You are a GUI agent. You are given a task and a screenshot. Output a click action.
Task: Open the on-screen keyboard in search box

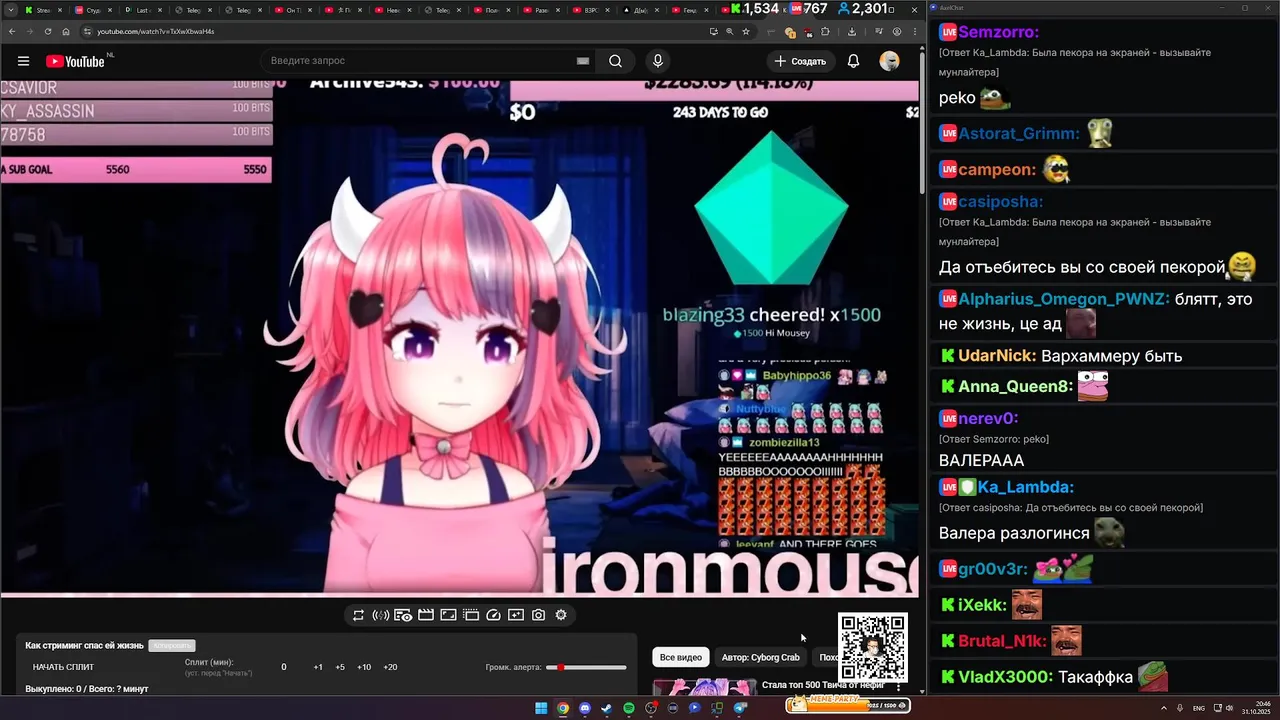point(583,61)
